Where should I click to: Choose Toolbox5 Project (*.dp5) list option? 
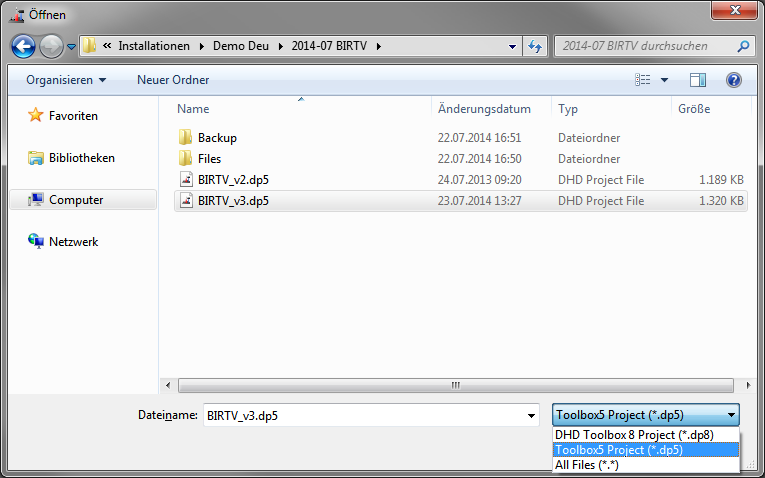(x=646, y=450)
